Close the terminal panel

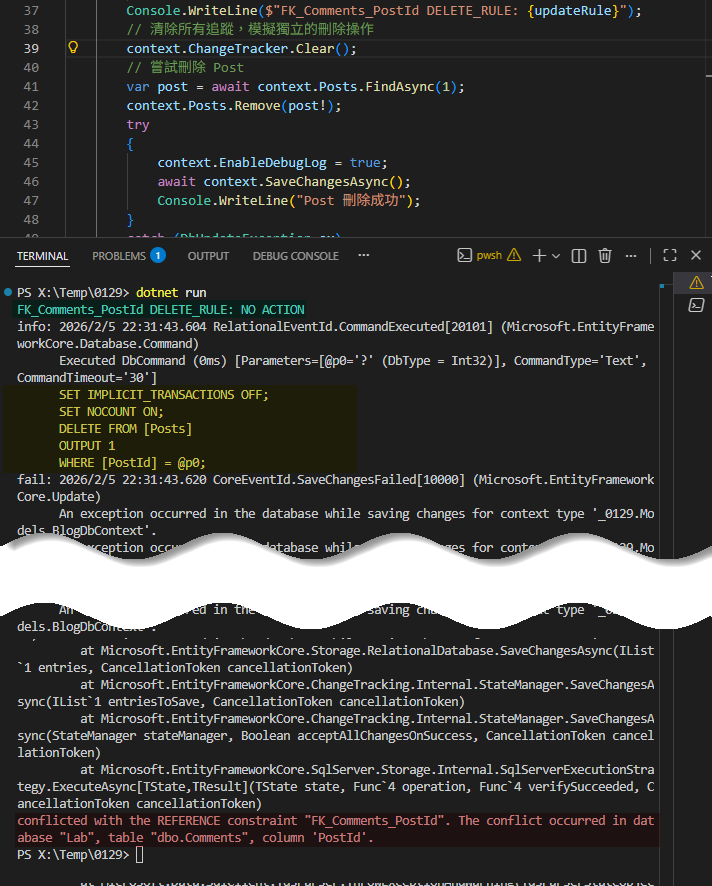pyautogui.click(x=696, y=256)
